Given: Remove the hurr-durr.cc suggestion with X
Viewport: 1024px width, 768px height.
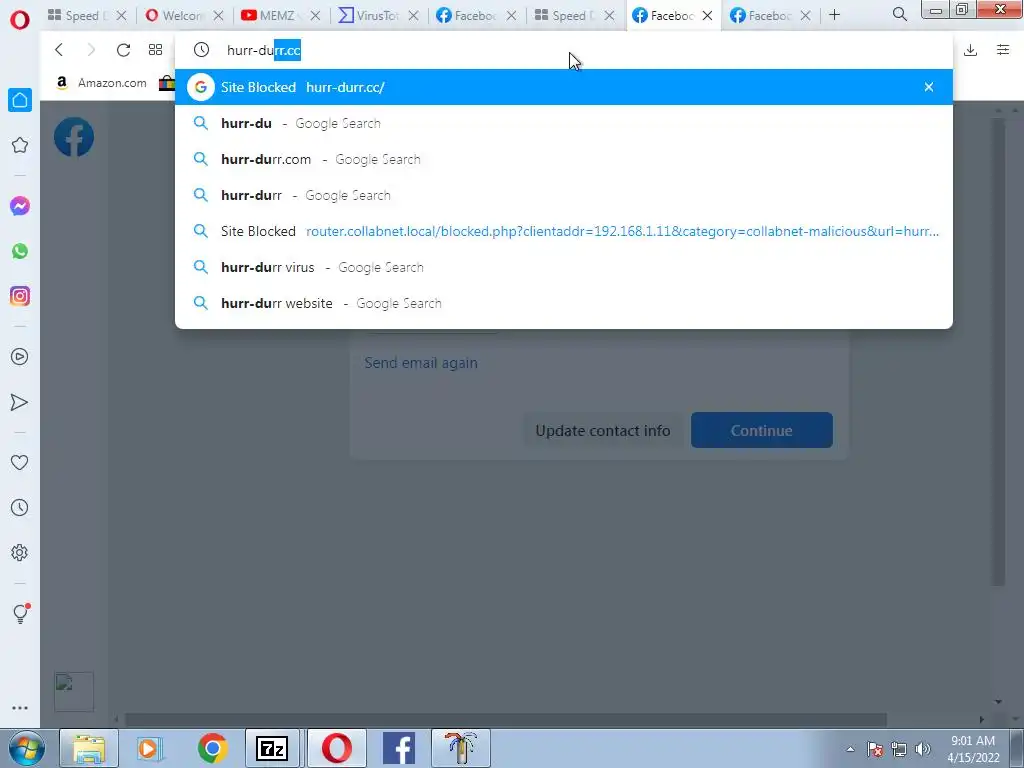Looking at the screenshot, I should click(x=929, y=87).
